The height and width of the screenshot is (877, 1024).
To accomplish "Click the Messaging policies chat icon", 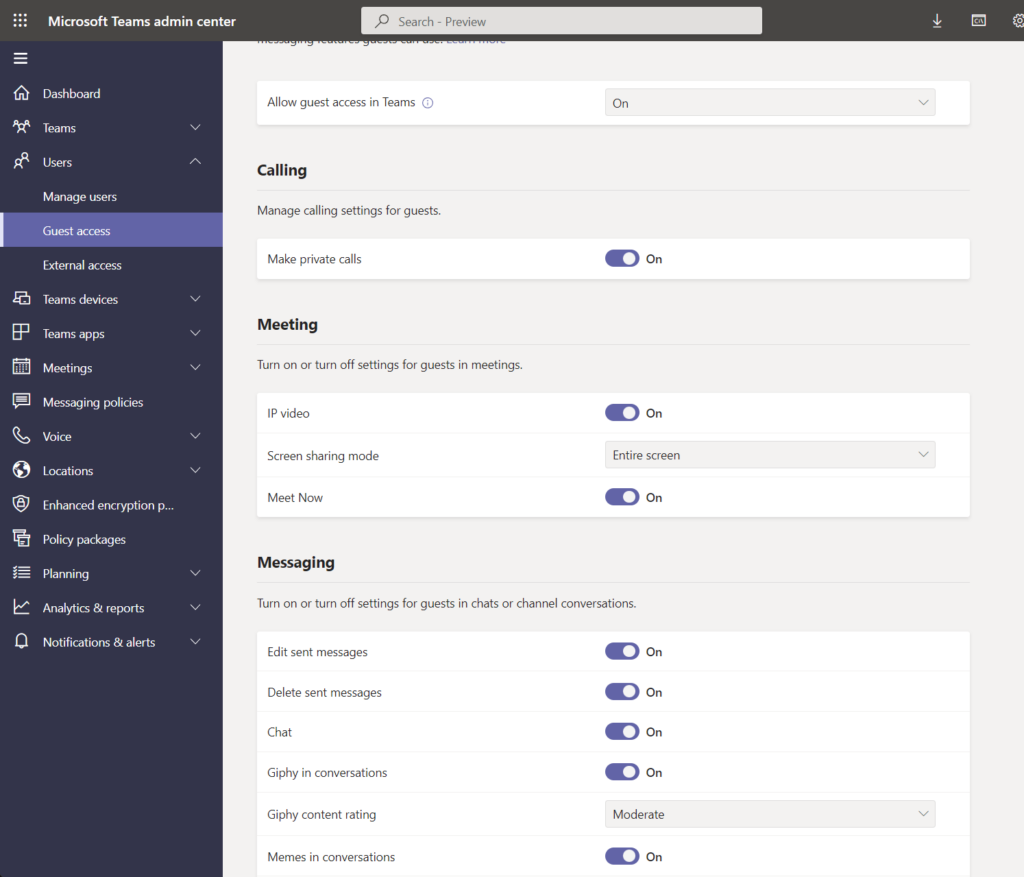I will [22, 401].
